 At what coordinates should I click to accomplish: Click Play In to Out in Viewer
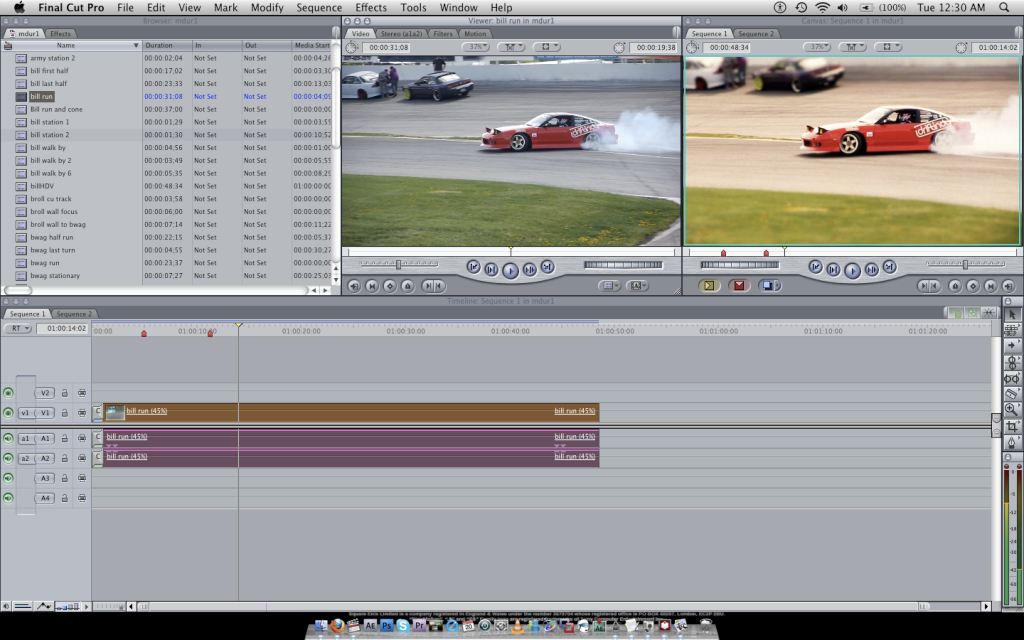[491, 269]
